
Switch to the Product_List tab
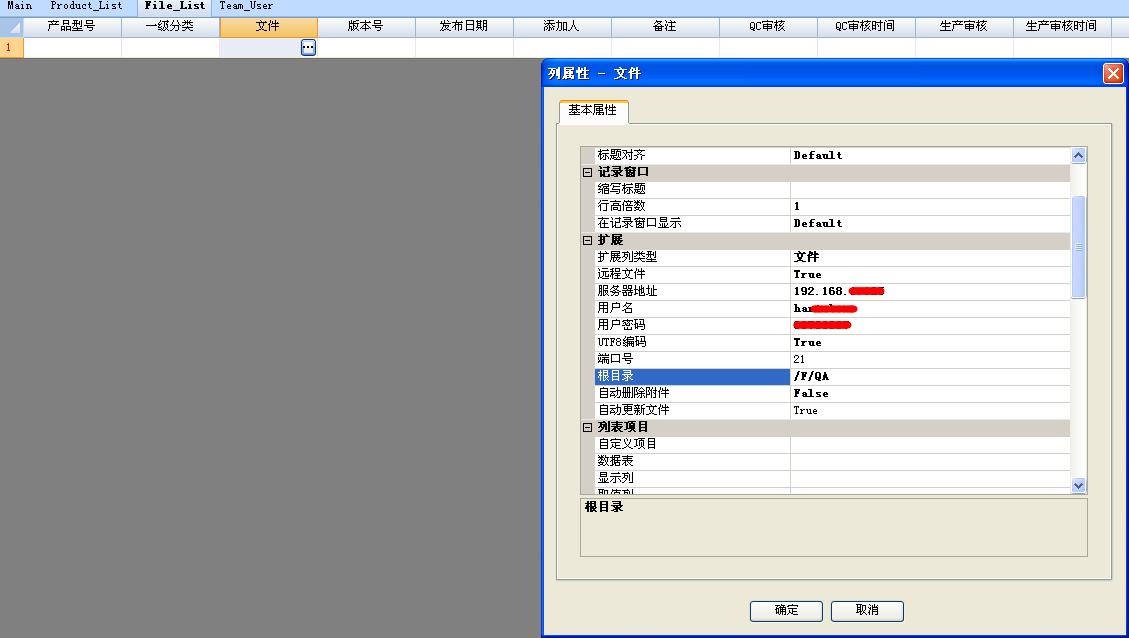(86, 6)
